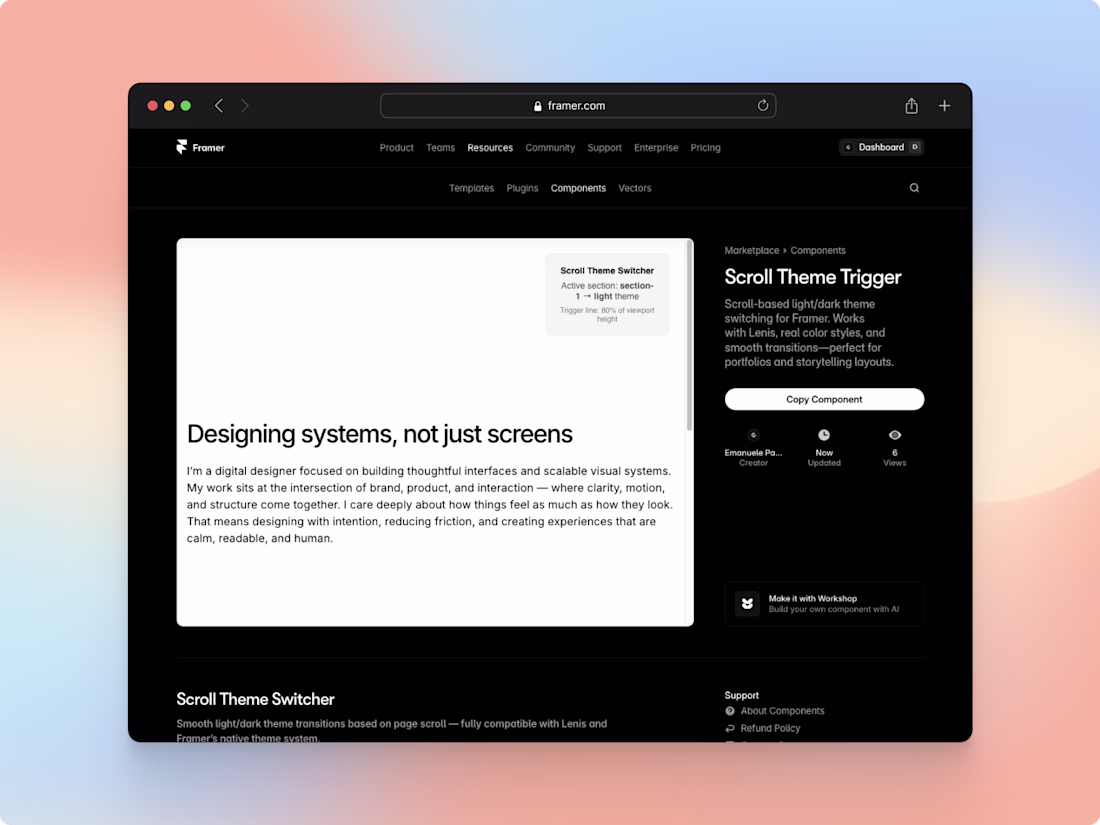Click the Scroll Theme Switcher info card
This screenshot has width=1100, height=825.
[607, 294]
